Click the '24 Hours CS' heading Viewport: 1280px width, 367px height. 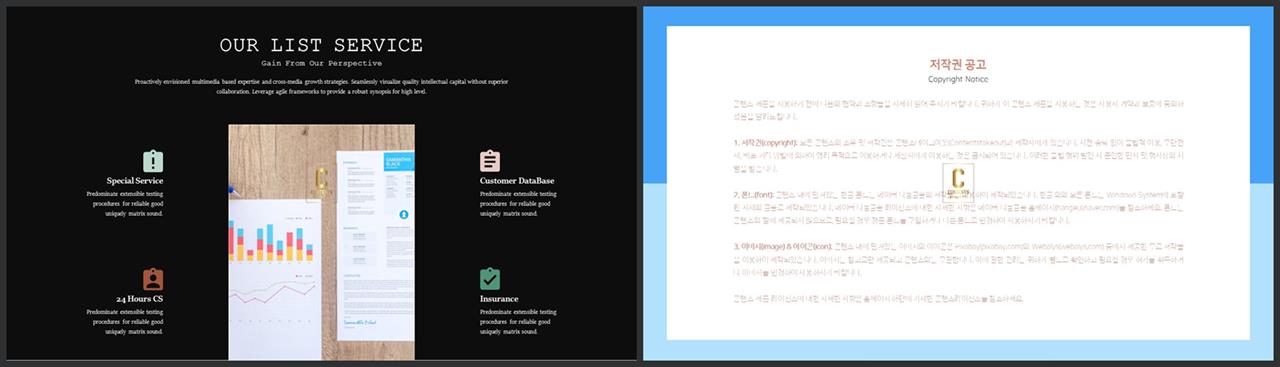click(x=139, y=299)
